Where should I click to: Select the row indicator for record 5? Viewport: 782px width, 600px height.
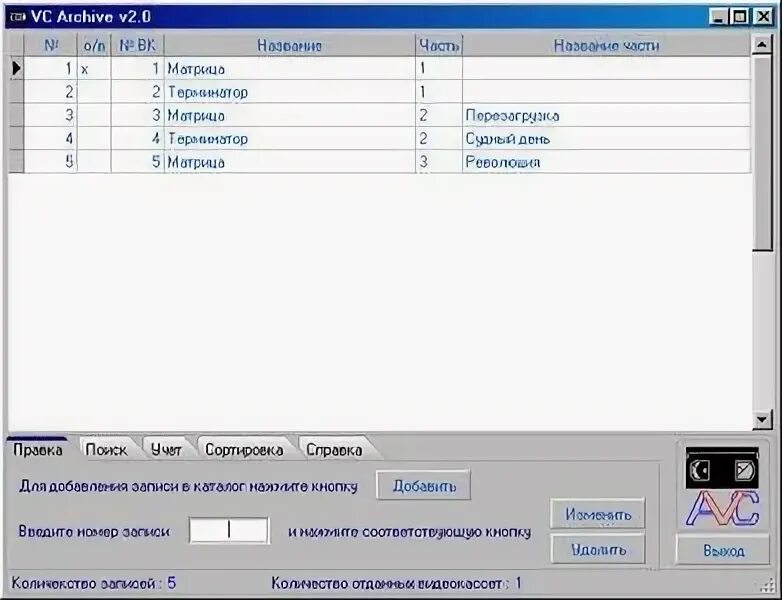16,162
